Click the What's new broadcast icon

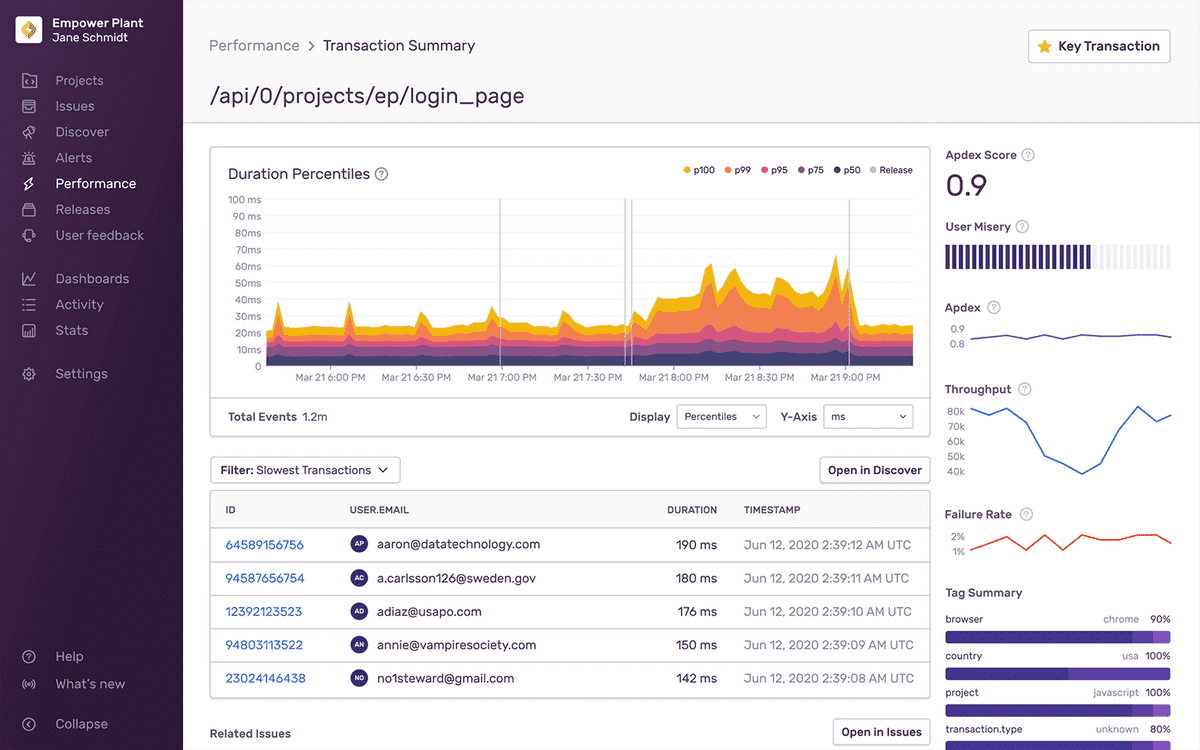(x=29, y=684)
